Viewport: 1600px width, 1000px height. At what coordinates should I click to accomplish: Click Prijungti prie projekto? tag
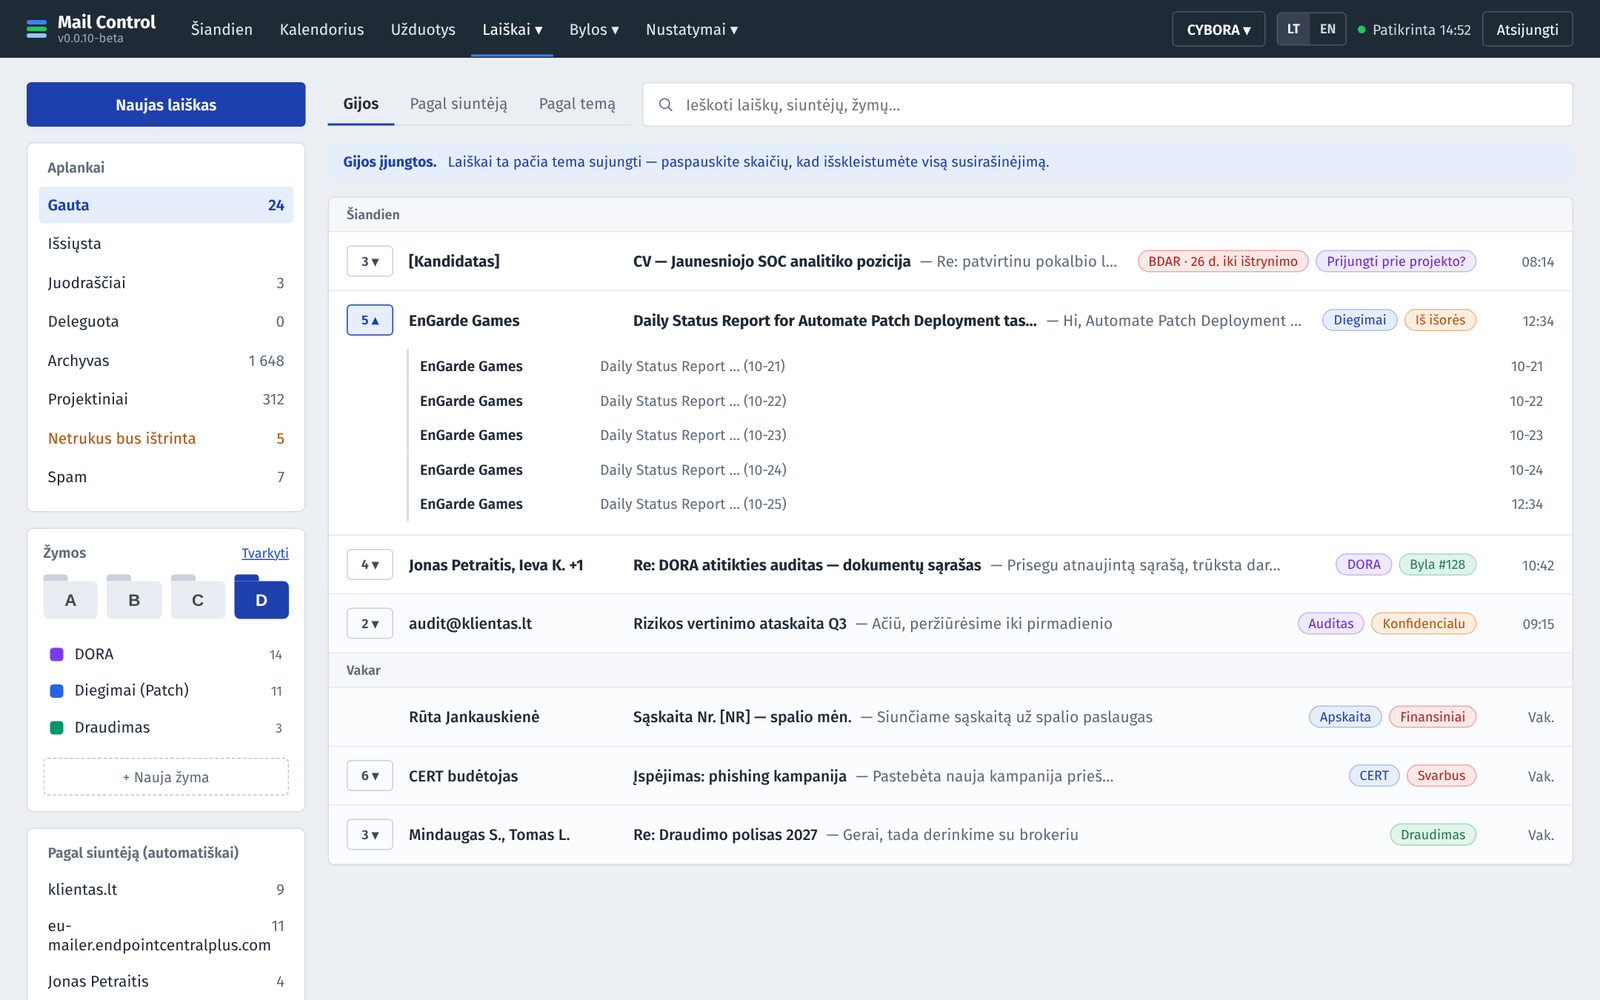coord(1396,261)
